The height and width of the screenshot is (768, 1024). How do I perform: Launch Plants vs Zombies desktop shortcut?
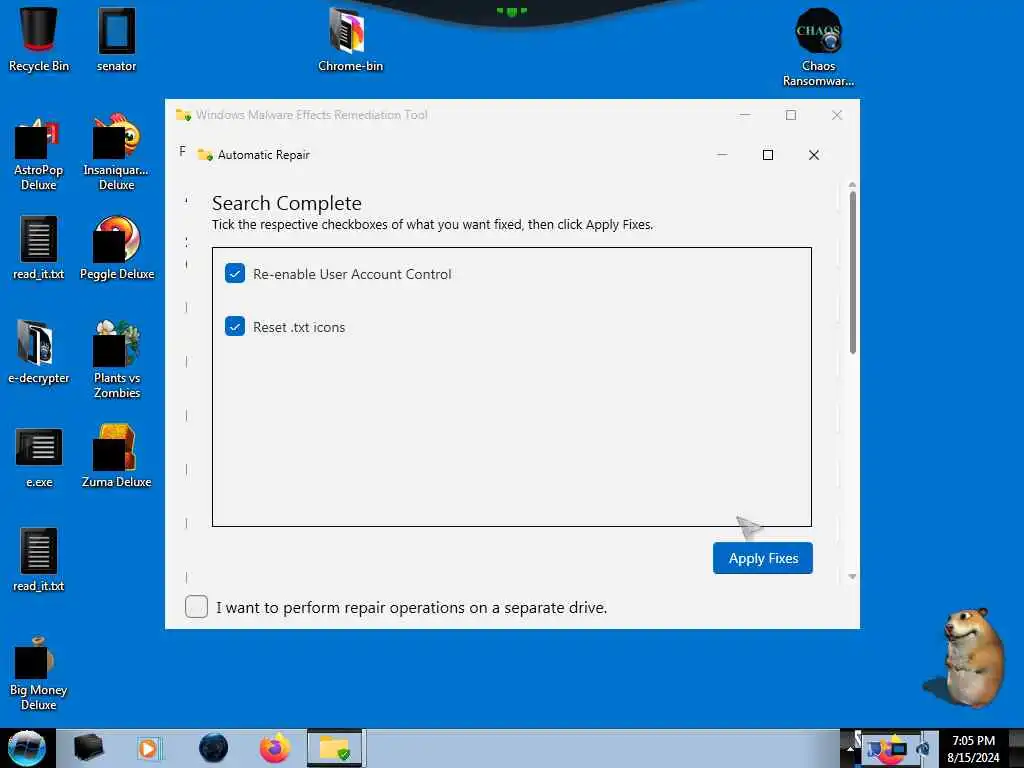[x=117, y=358]
